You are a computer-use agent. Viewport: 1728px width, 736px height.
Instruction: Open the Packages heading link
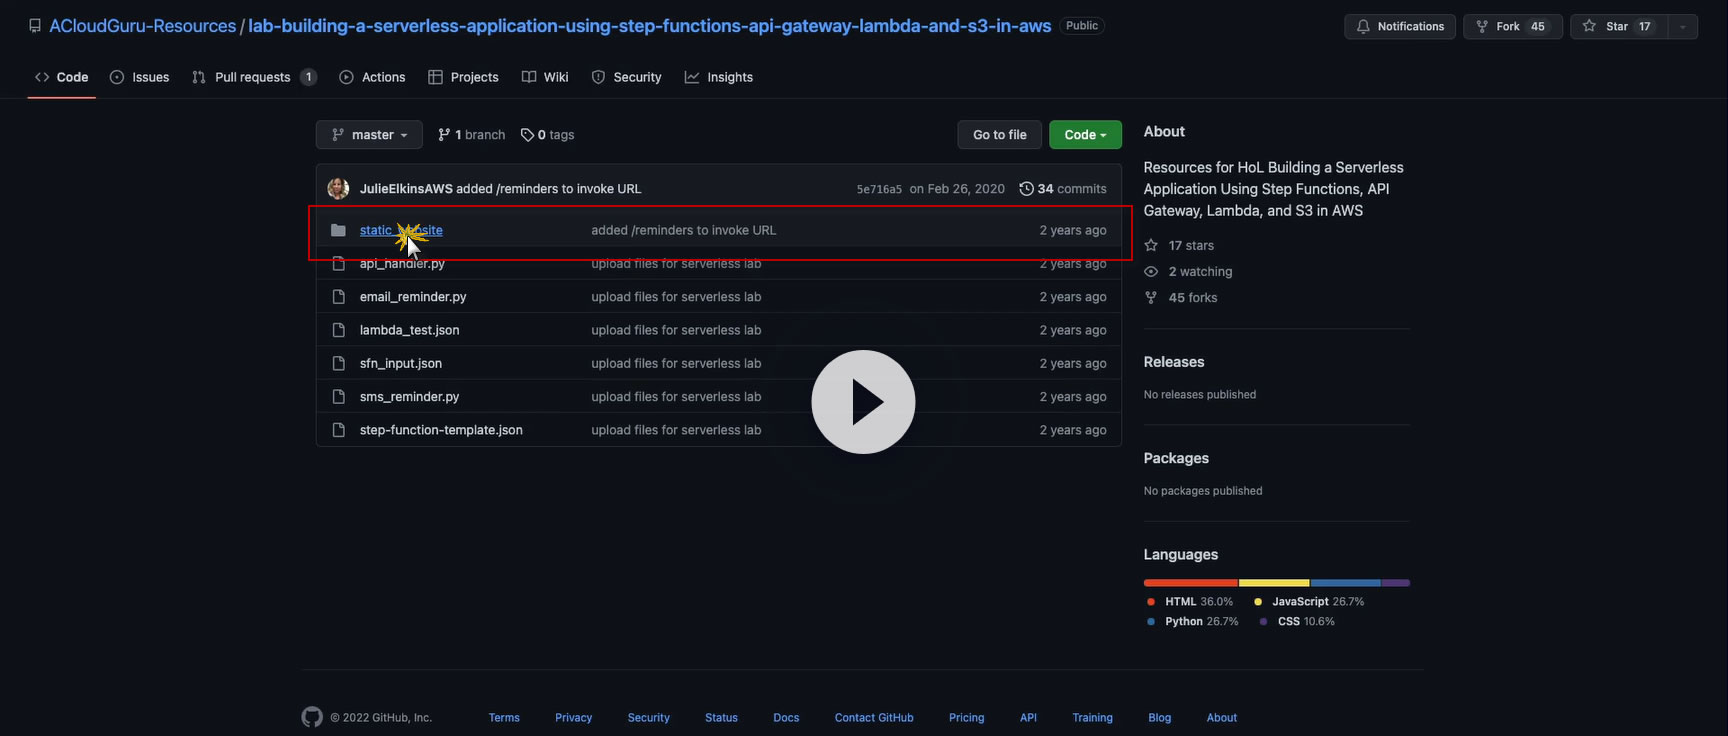tap(1176, 458)
